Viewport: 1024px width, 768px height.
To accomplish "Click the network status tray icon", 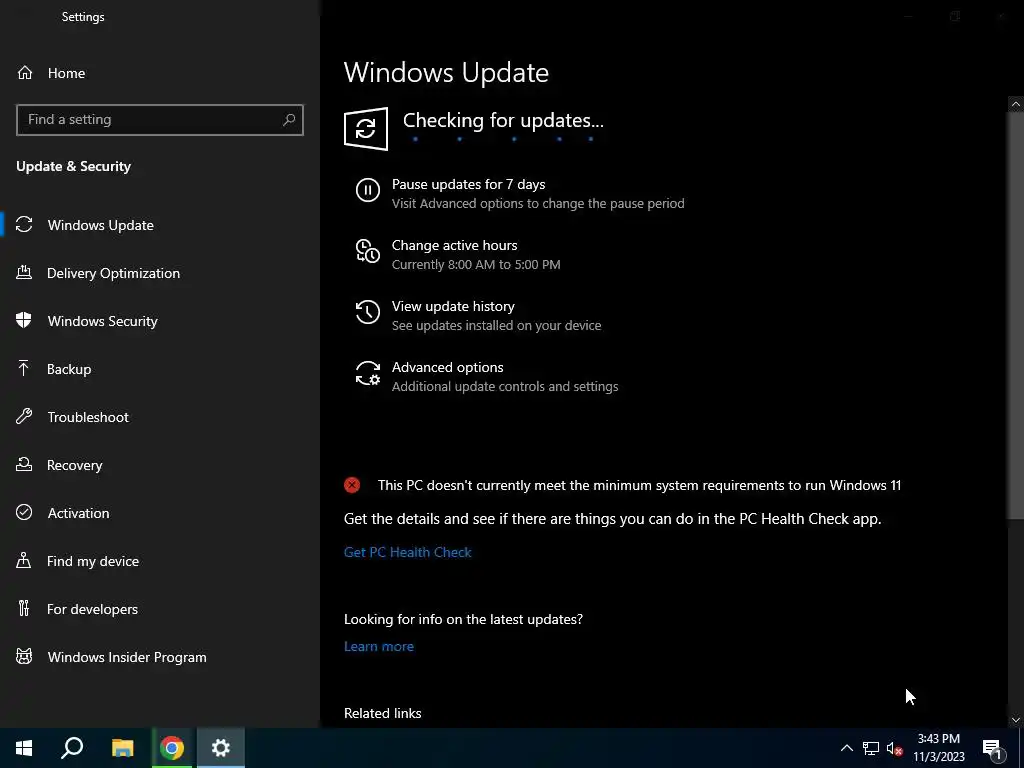I will 871,748.
